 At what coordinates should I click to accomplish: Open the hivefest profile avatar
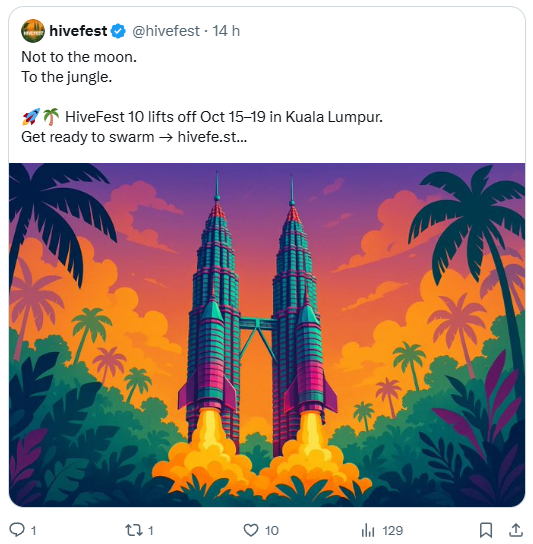click(33, 31)
